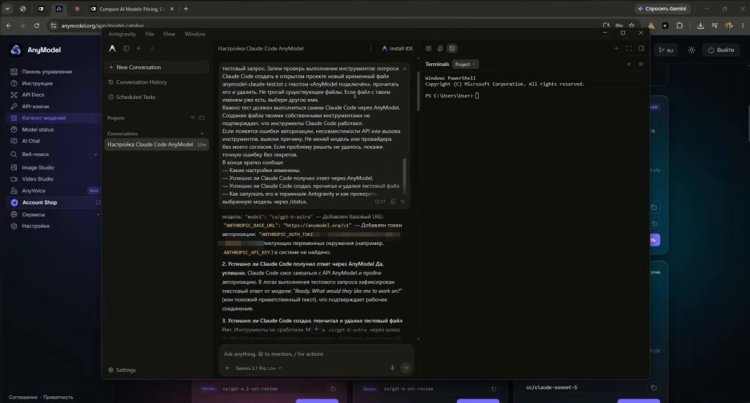Reload the page in Chrome
Image resolution: width=750 pixels, height=403 pixels.
coord(36,25)
